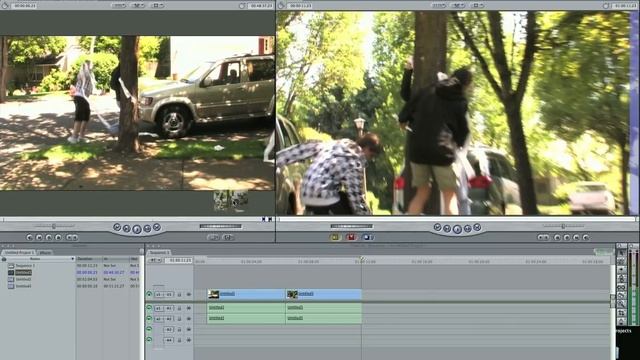
Task: Pick the Roll edit tool in tool palette
Action: pos(621,278)
